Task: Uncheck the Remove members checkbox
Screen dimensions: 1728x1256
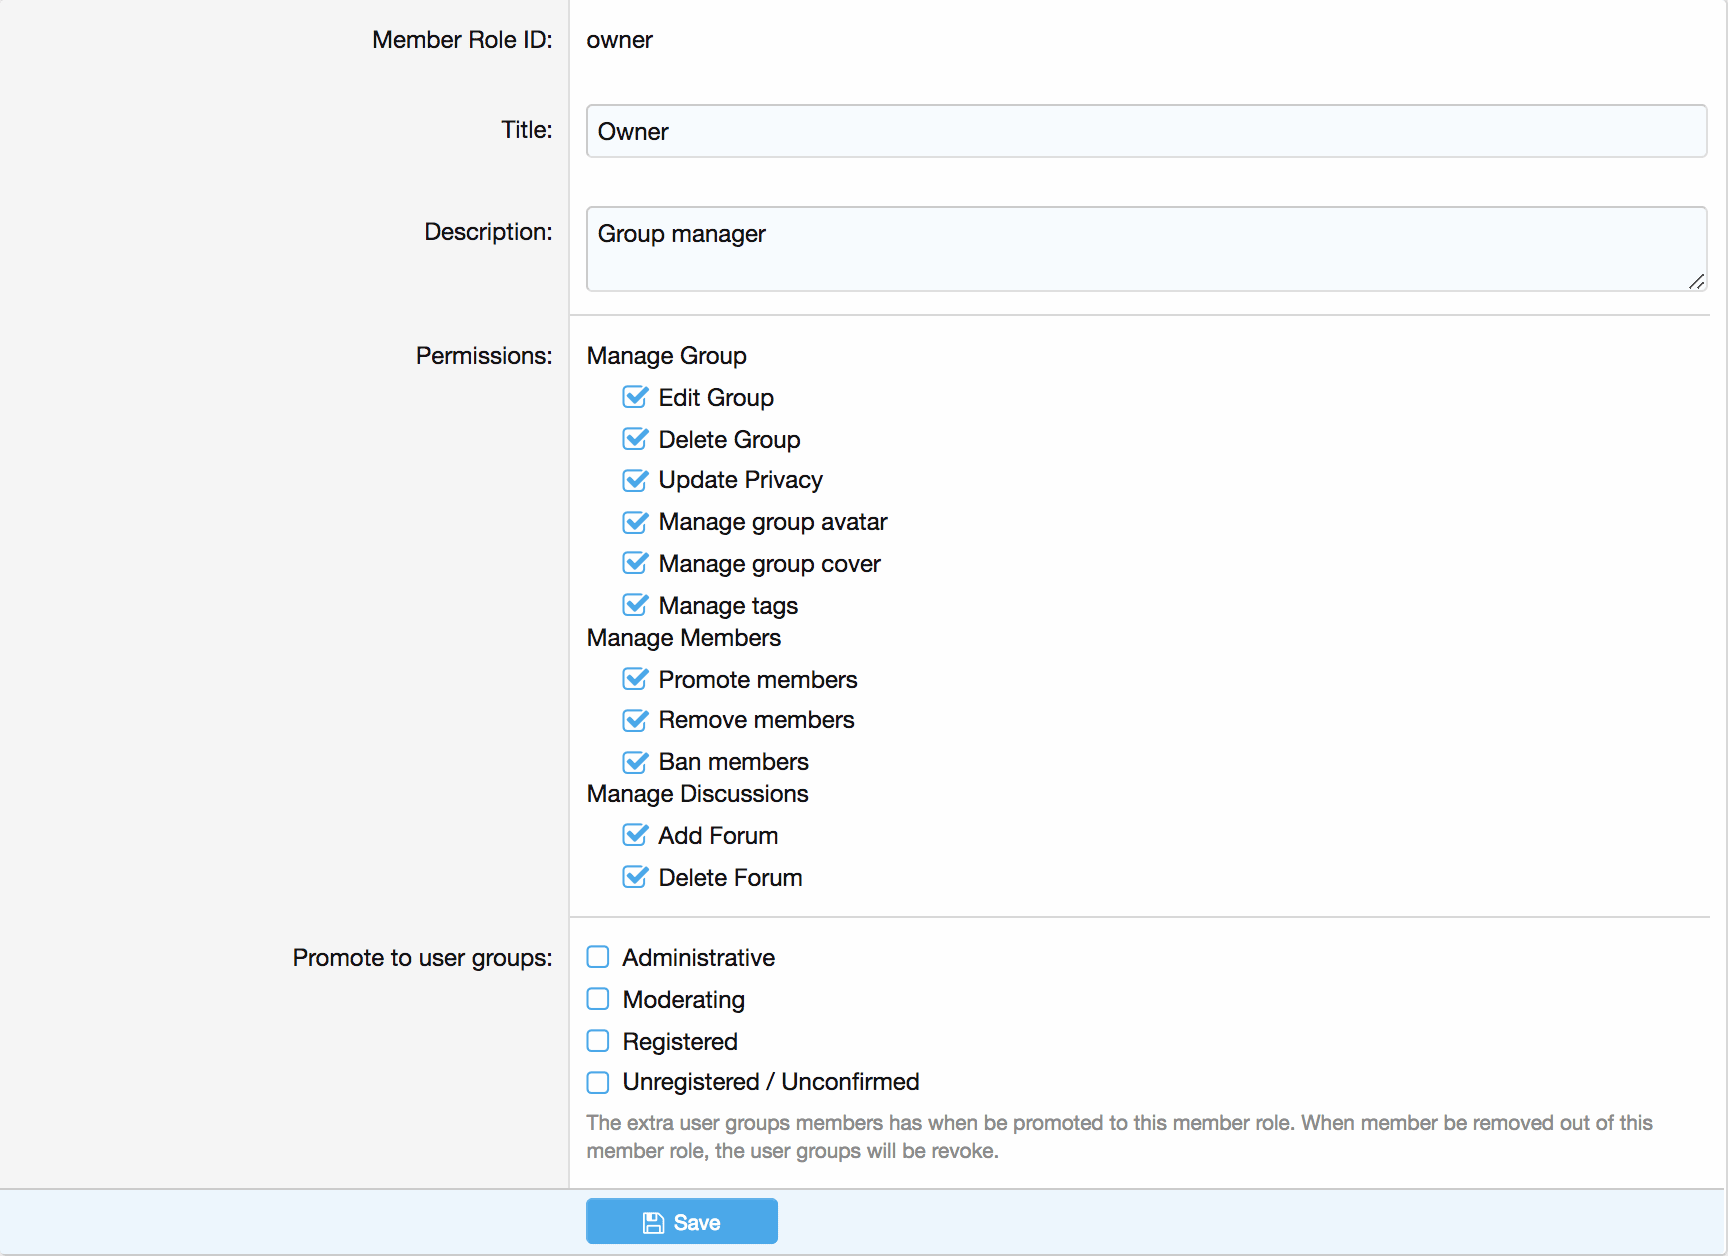Action: click(x=635, y=721)
